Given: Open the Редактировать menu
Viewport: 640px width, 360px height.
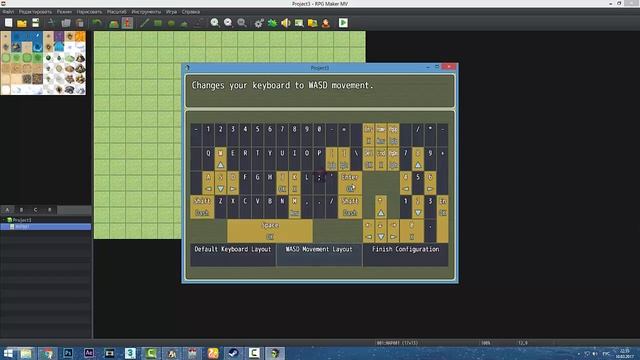Looking at the screenshot, I should point(36,12).
